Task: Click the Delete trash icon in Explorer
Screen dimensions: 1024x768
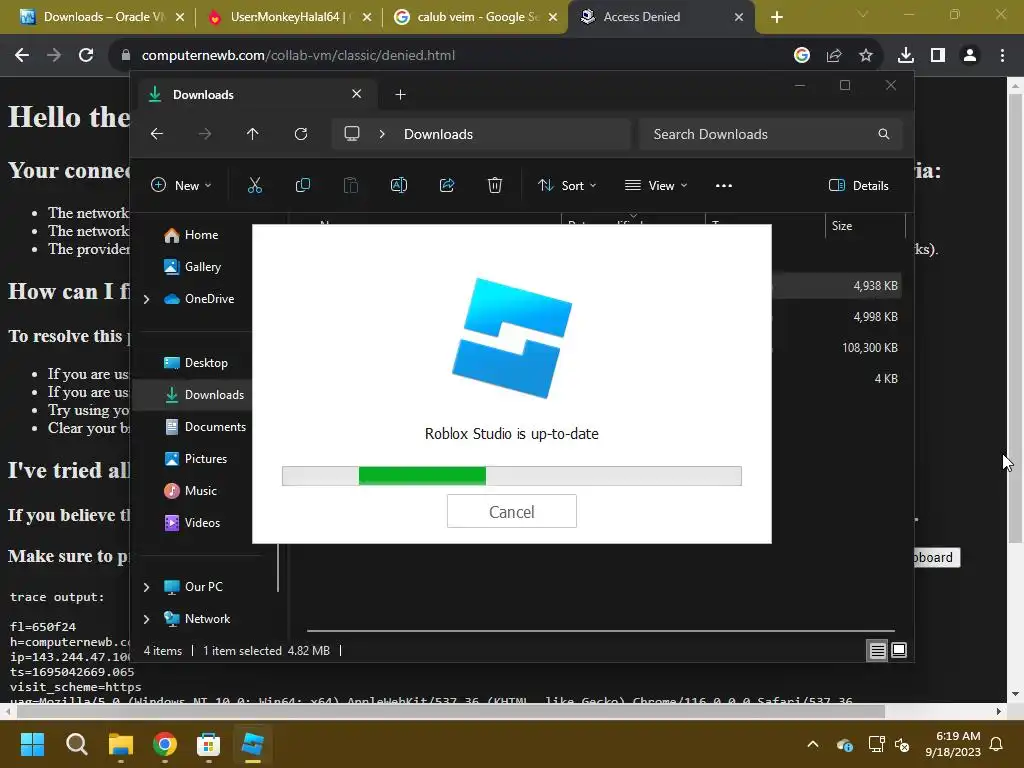Action: 494,185
